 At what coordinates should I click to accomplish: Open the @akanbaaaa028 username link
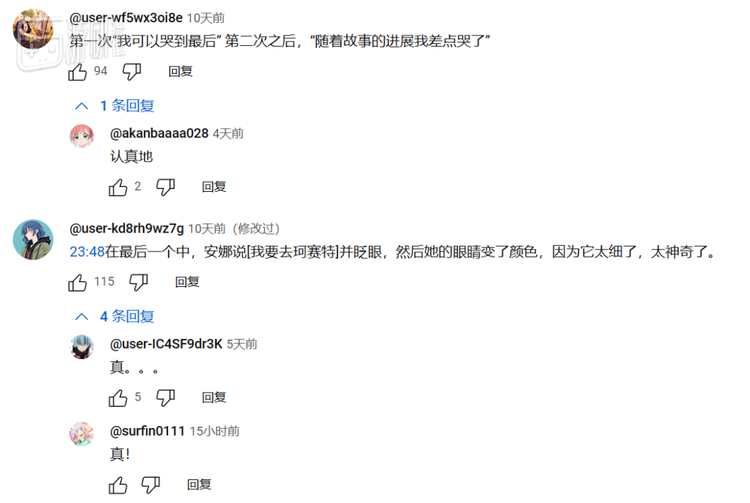point(159,133)
